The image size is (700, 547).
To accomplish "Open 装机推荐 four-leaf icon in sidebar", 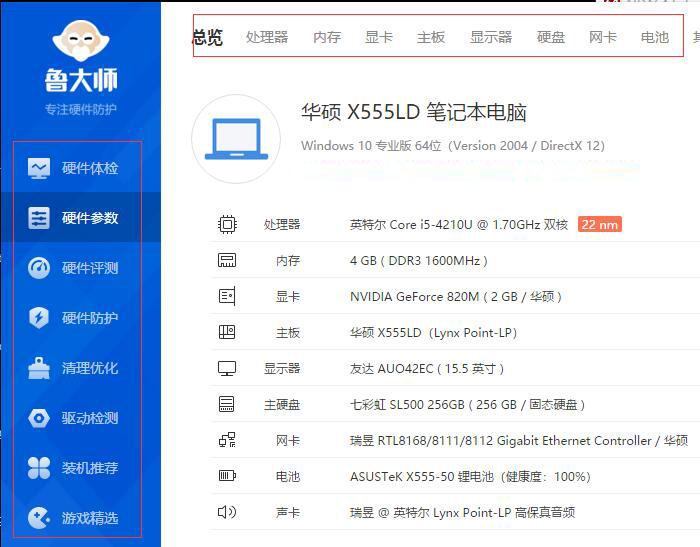I will point(39,468).
